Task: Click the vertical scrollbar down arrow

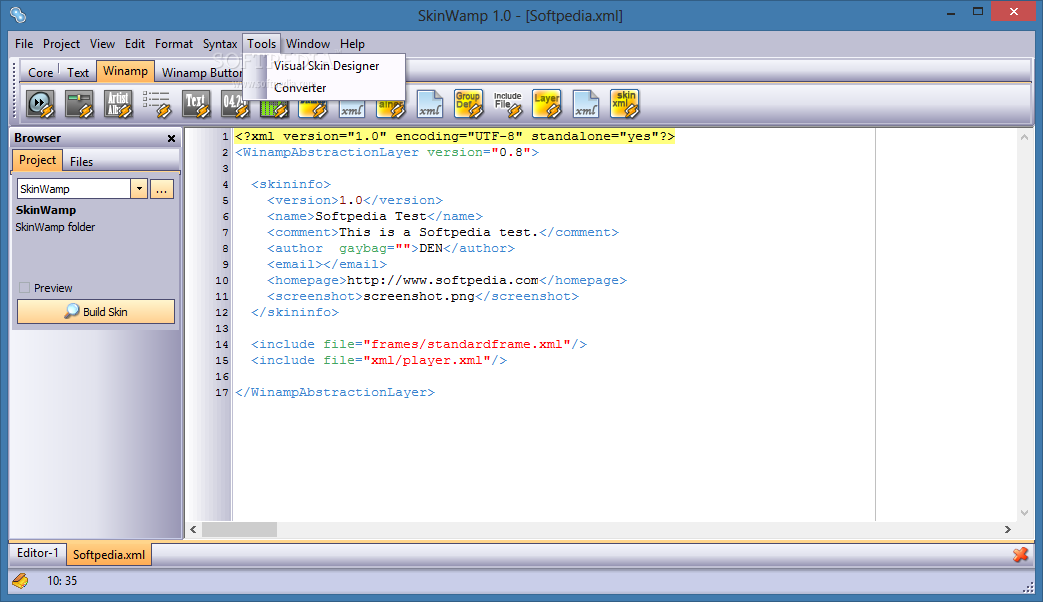Action: pos(1024,513)
